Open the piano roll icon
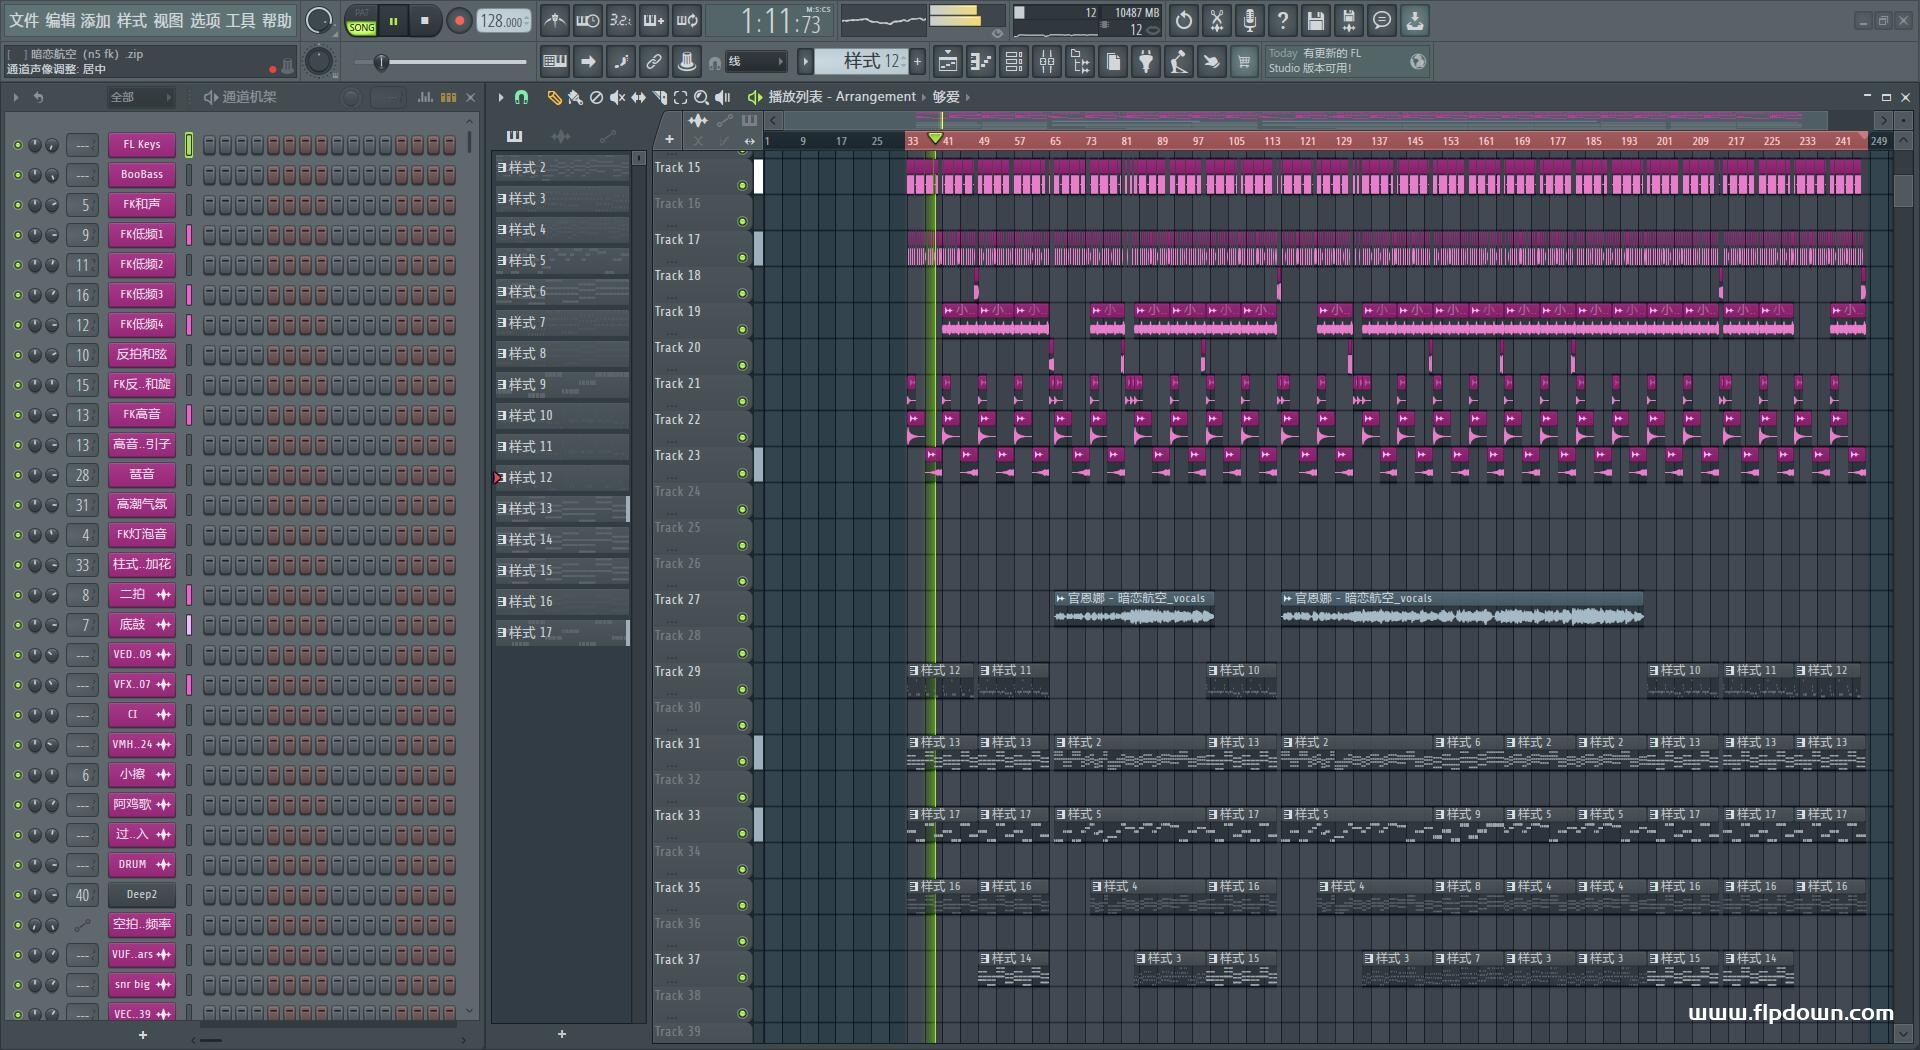1920x1050 pixels. [x=981, y=62]
